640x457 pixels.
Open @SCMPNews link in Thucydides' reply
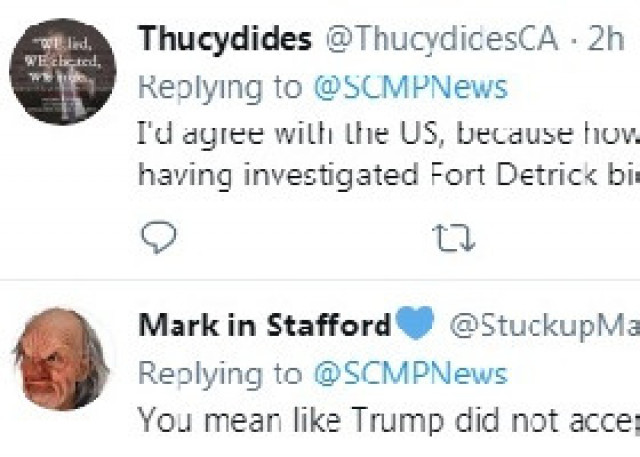(410, 87)
